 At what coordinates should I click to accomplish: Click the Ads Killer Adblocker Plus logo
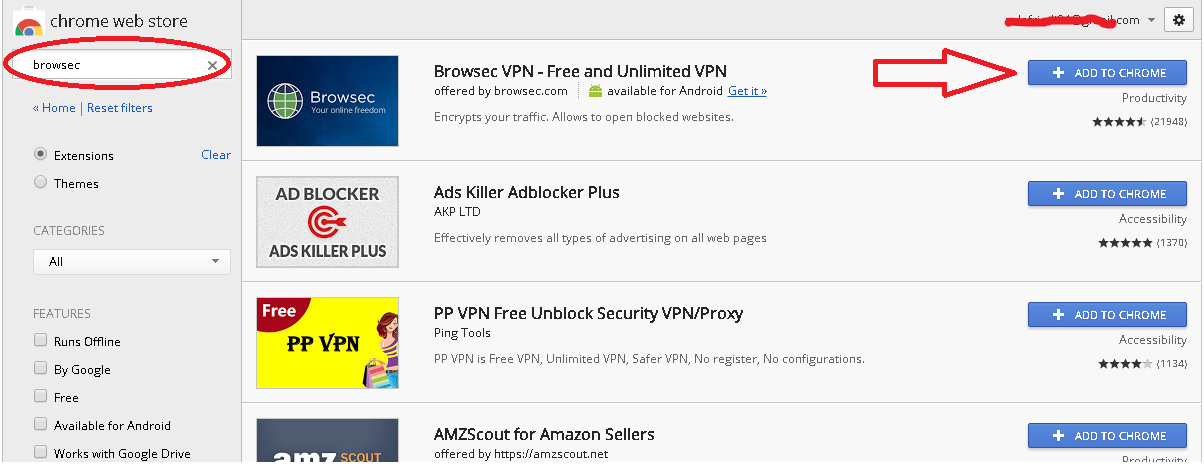pyautogui.click(x=327, y=222)
